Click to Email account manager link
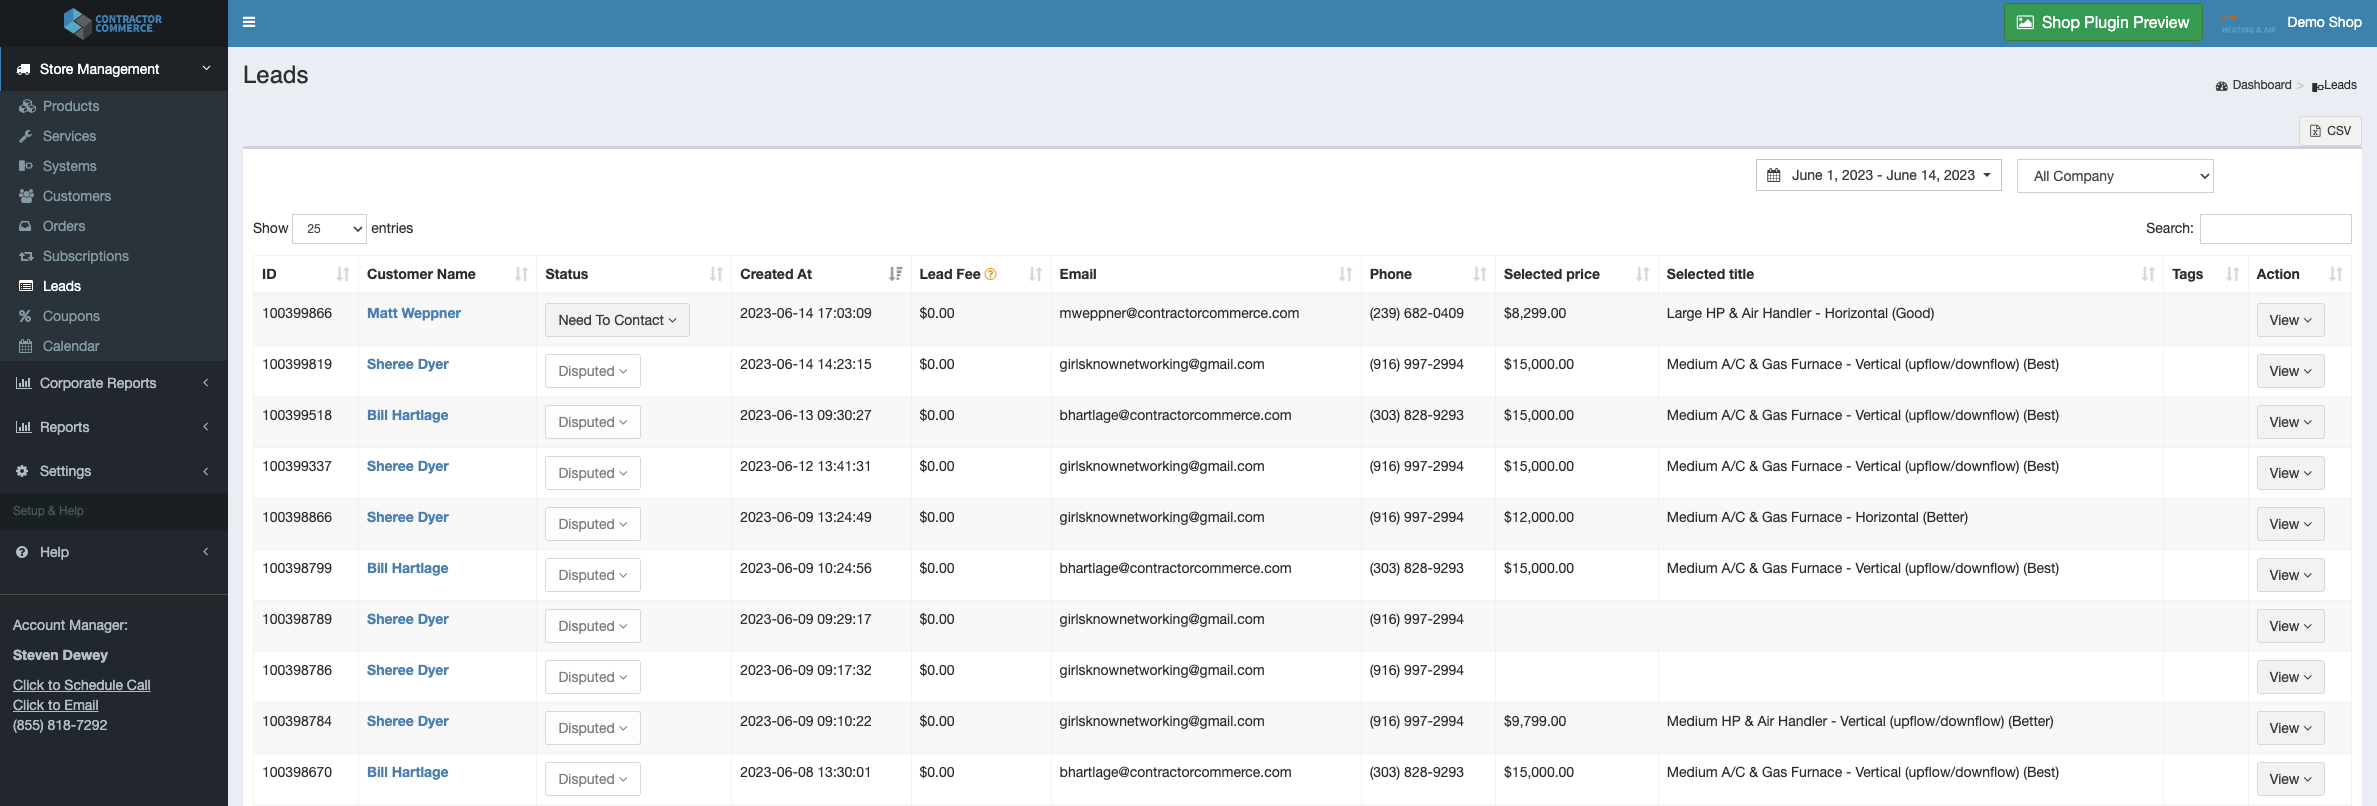2377x806 pixels. point(56,705)
